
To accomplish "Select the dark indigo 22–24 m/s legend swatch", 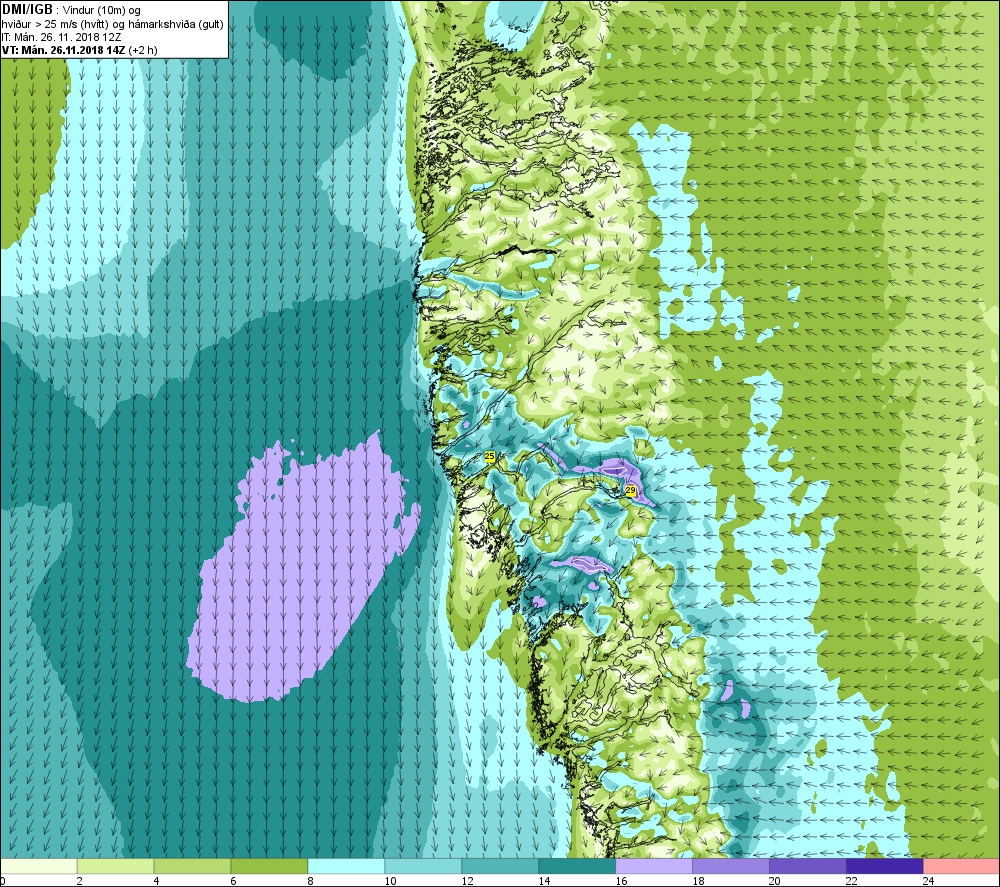I will point(885,866).
